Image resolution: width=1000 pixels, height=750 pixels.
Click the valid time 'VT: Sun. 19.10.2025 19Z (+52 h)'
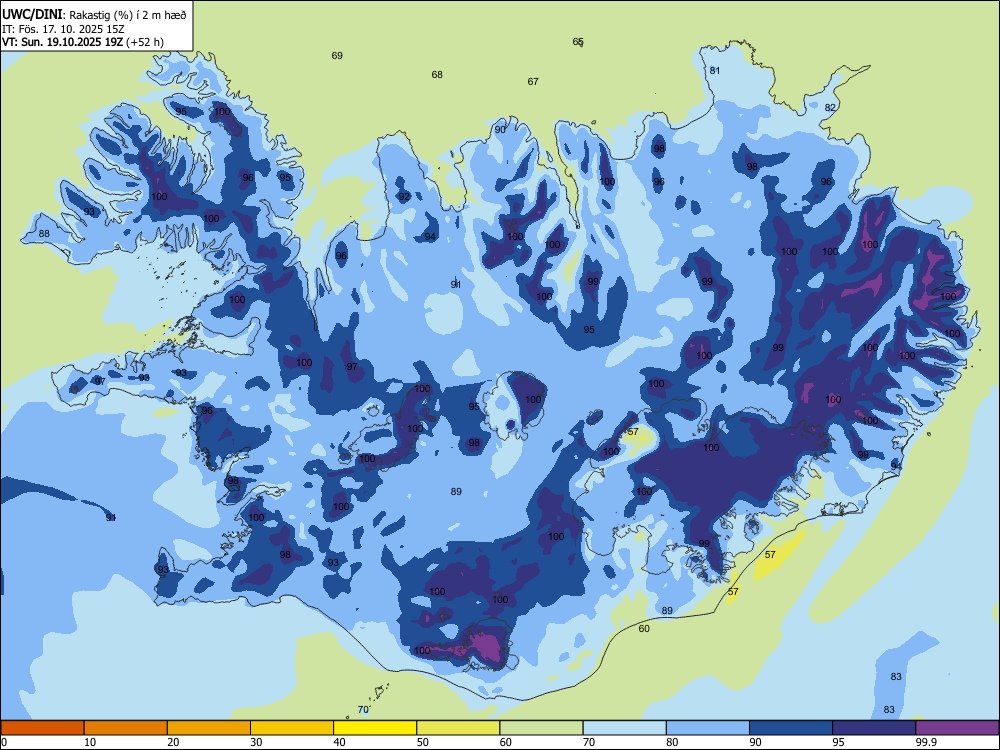click(x=83, y=42)
